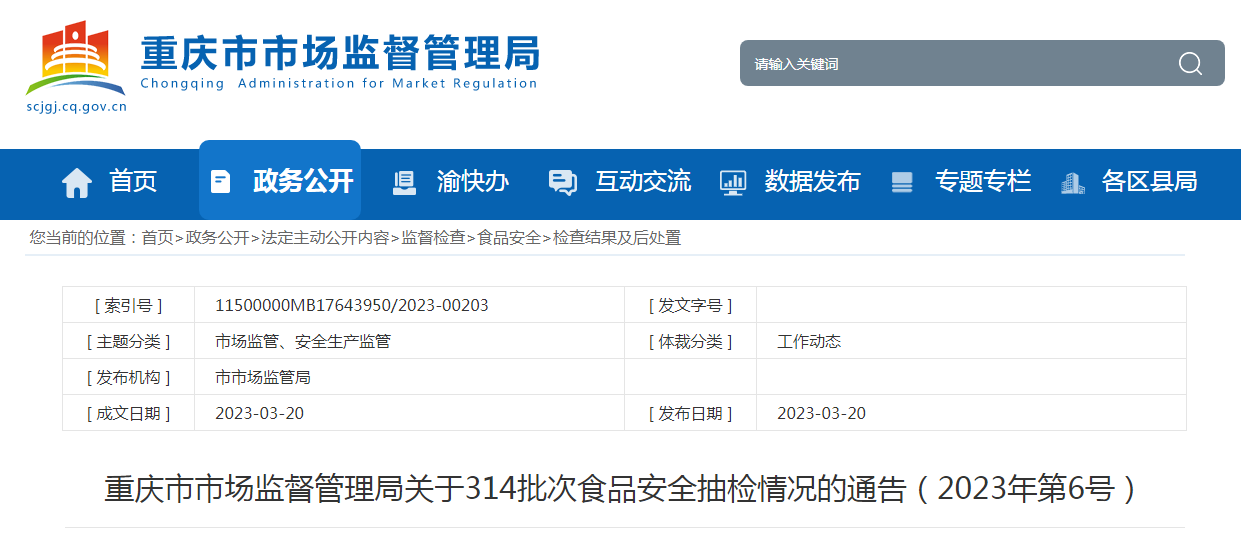This screenshot has width=1241, height=547.
Task: Type in the 请输入关键词 search field
Action: pos(950,64)
